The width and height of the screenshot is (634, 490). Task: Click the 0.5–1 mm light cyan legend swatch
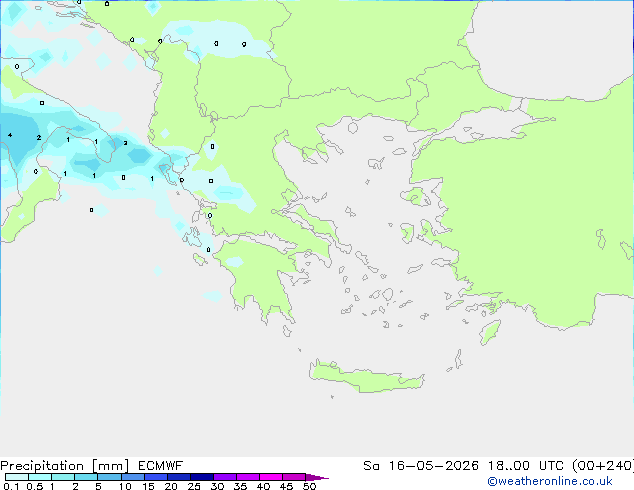click(x=40, y=477)
